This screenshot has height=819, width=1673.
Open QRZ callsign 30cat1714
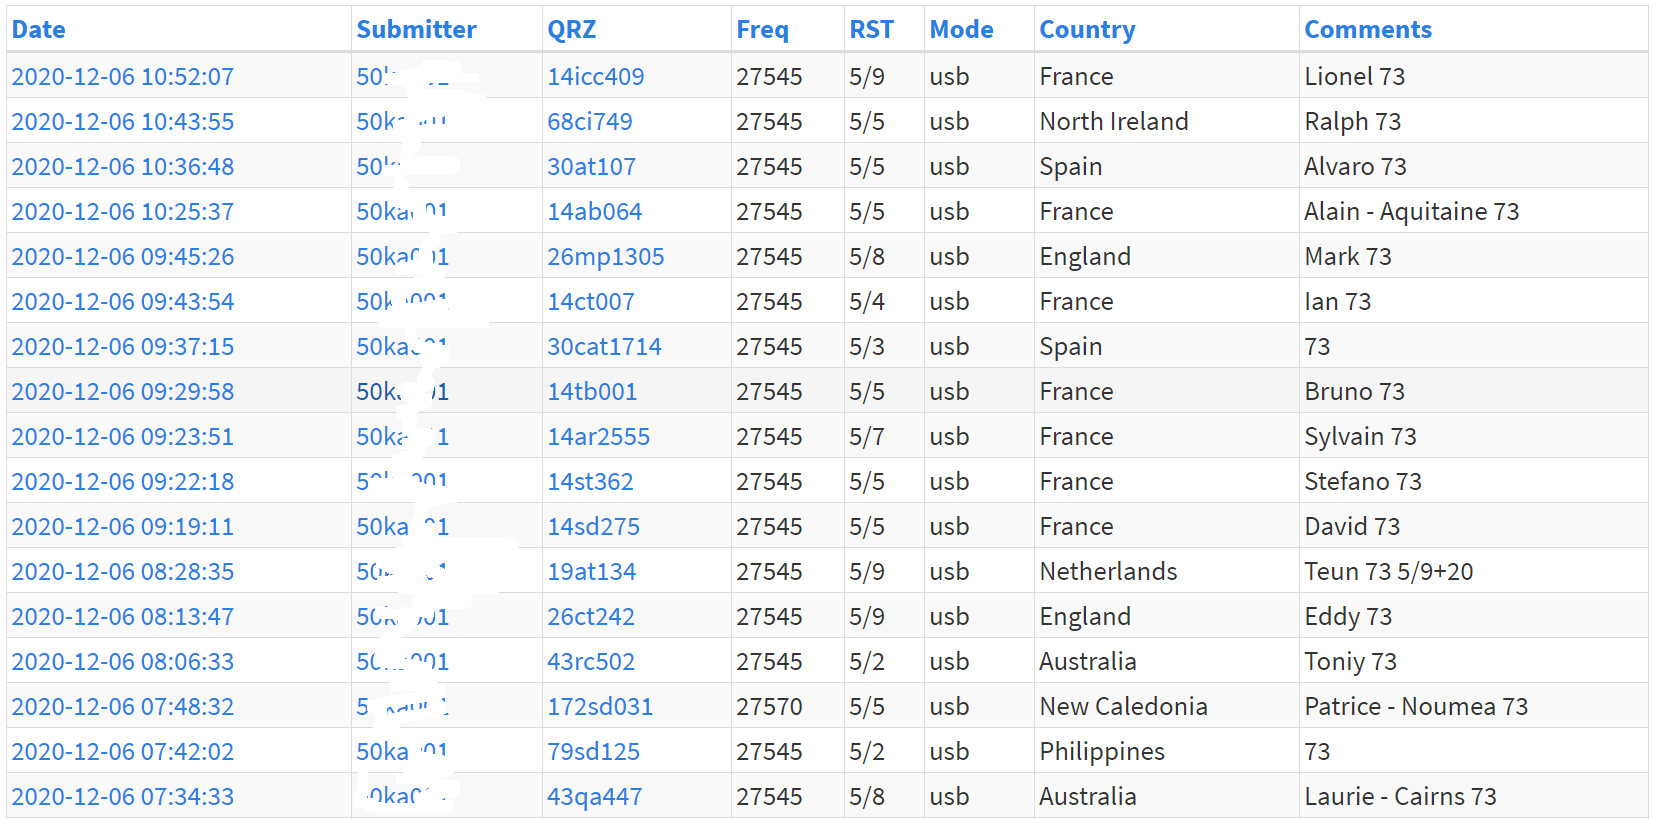click(x=604, y=346)
